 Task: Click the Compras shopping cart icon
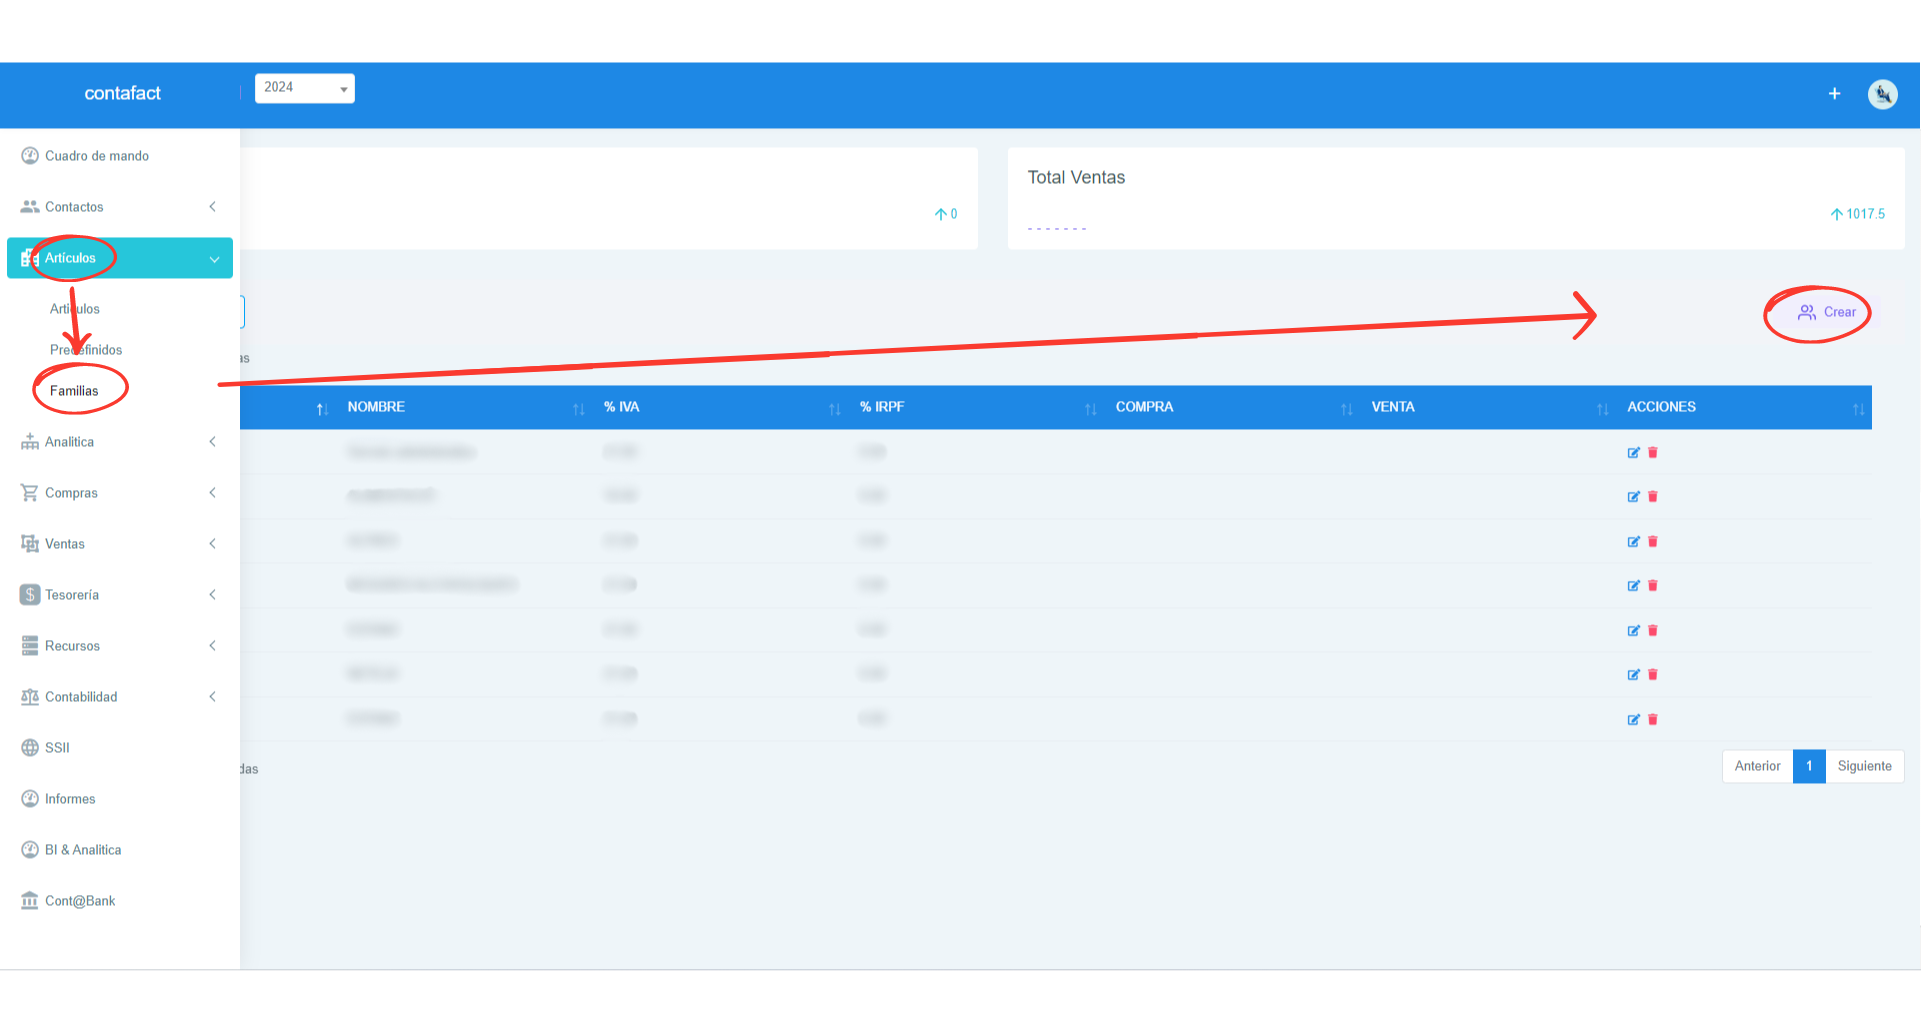coord(30,493)
